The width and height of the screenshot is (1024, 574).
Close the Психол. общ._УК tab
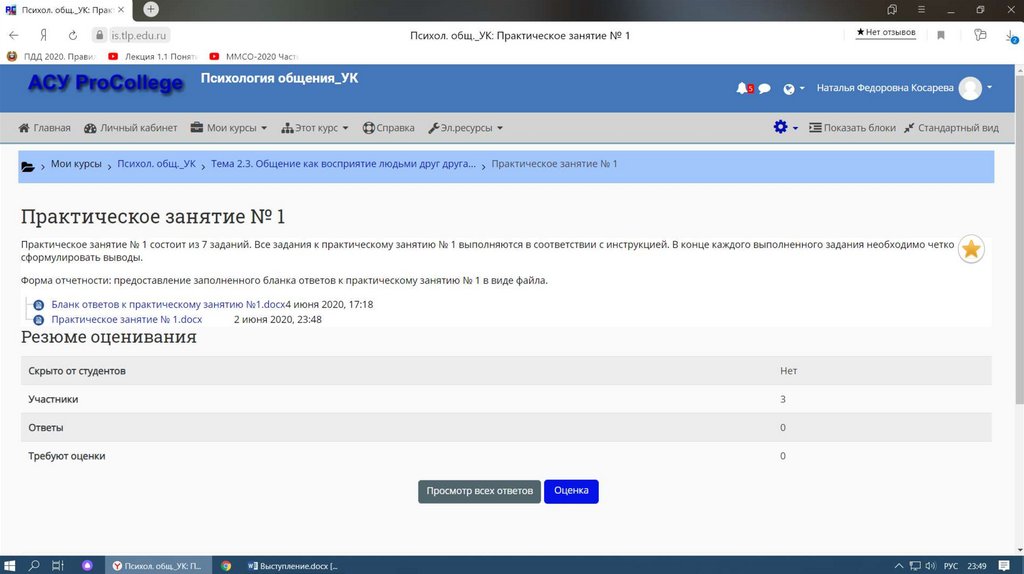pos(121,10)
